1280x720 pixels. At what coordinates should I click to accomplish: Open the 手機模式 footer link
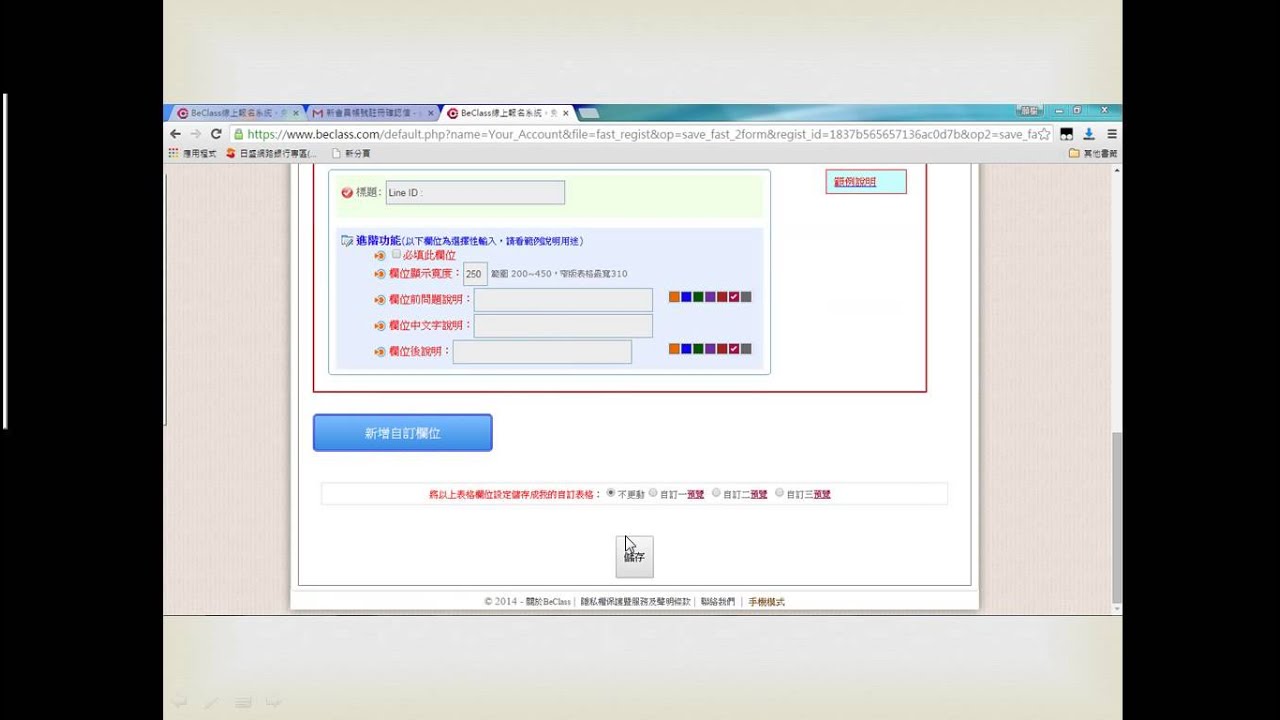[x=766, y=602]
